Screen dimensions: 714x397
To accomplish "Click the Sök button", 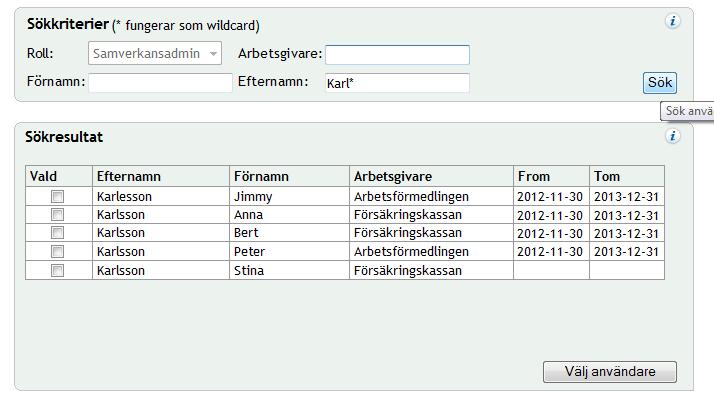I will click(x=660, y=83).
